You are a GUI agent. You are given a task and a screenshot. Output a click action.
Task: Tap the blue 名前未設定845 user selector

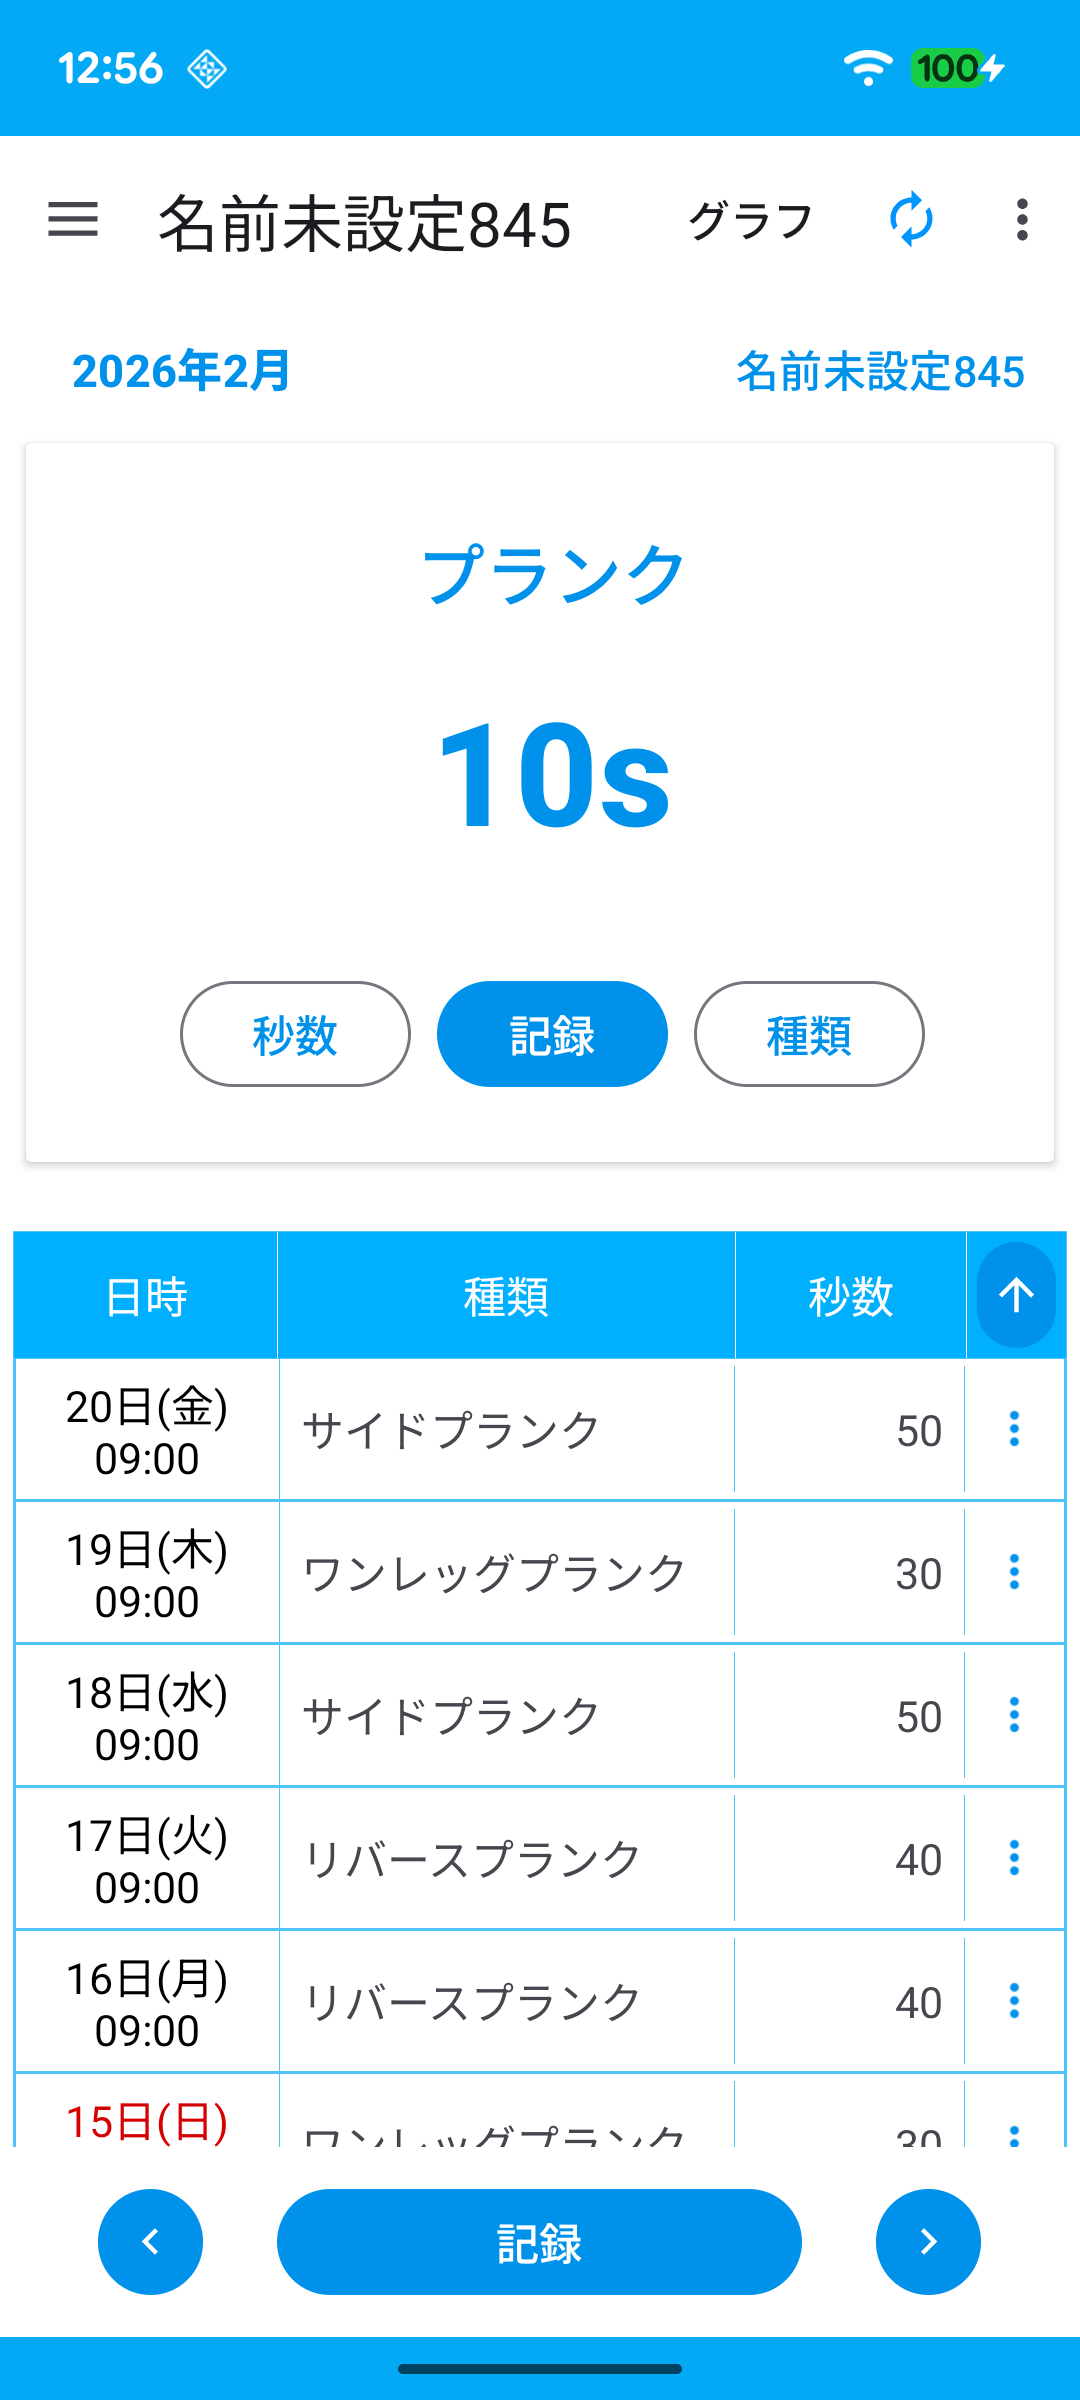pyautogui.click(x=880, y=372)
